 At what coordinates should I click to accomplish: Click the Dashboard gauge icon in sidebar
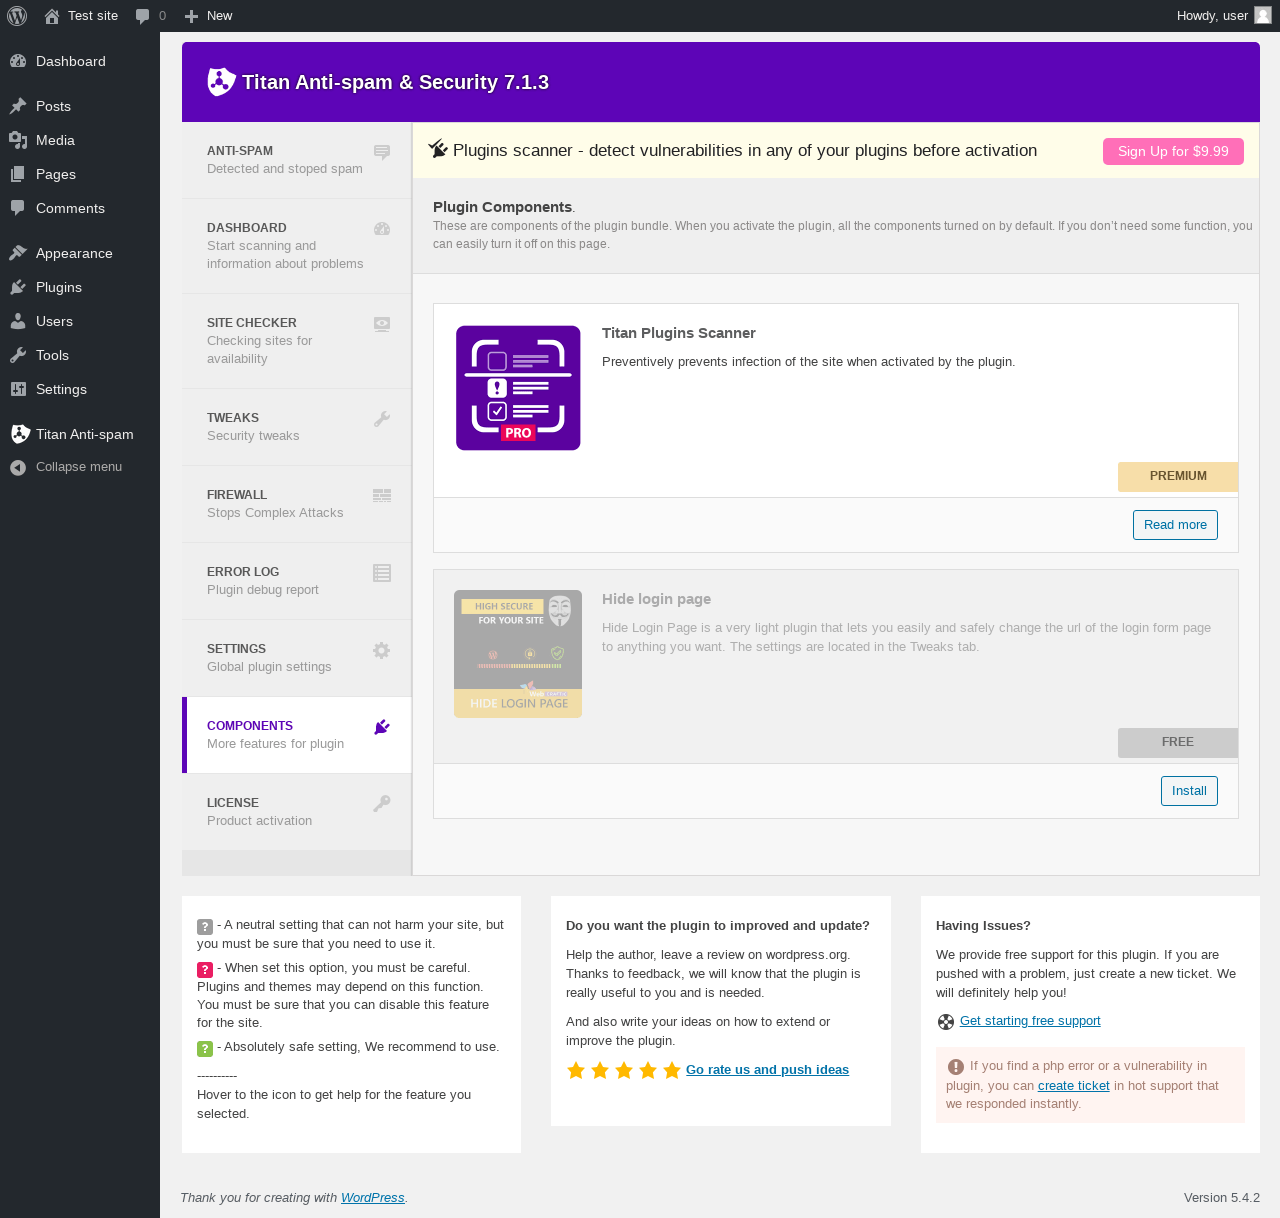18,61
